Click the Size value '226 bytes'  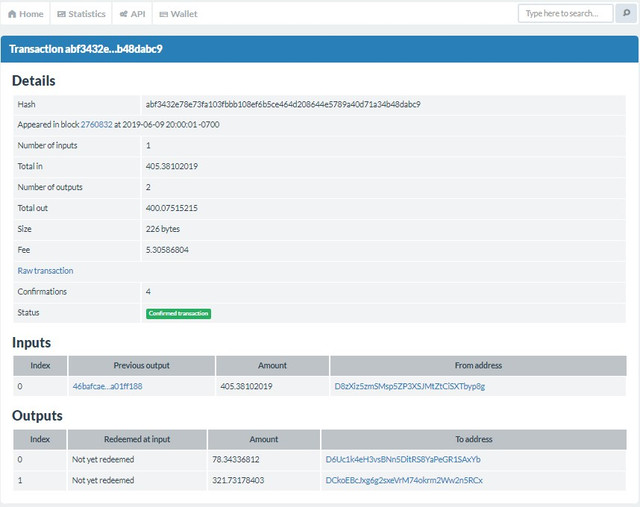162,229
